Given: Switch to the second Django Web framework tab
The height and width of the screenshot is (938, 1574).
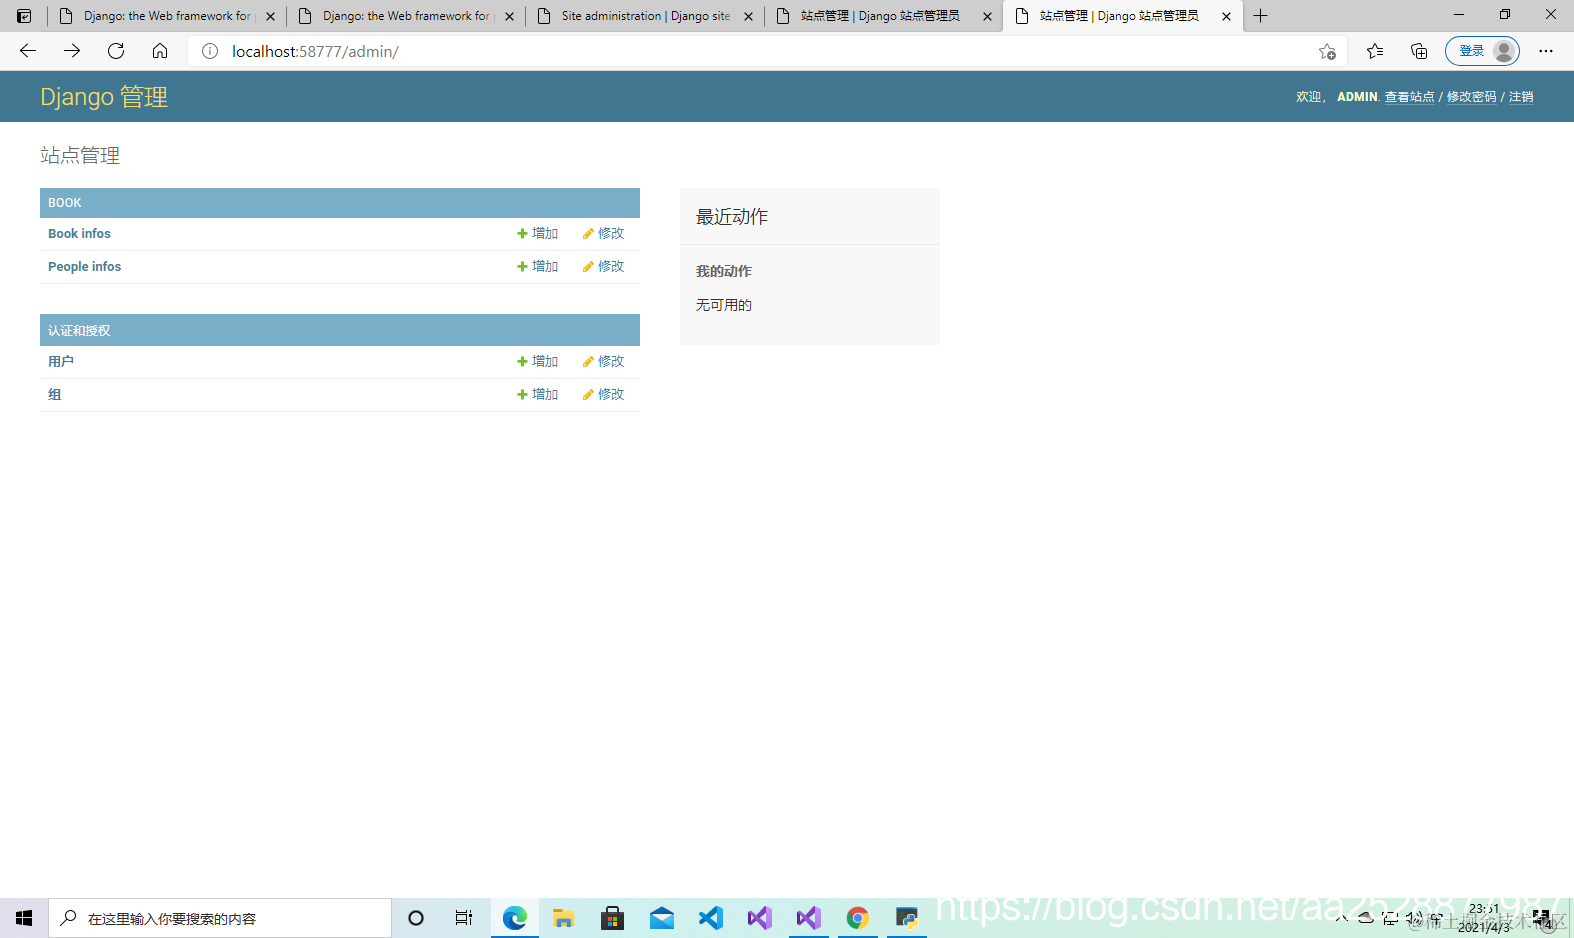Looking at the screenshot, I should click(406, 16).
